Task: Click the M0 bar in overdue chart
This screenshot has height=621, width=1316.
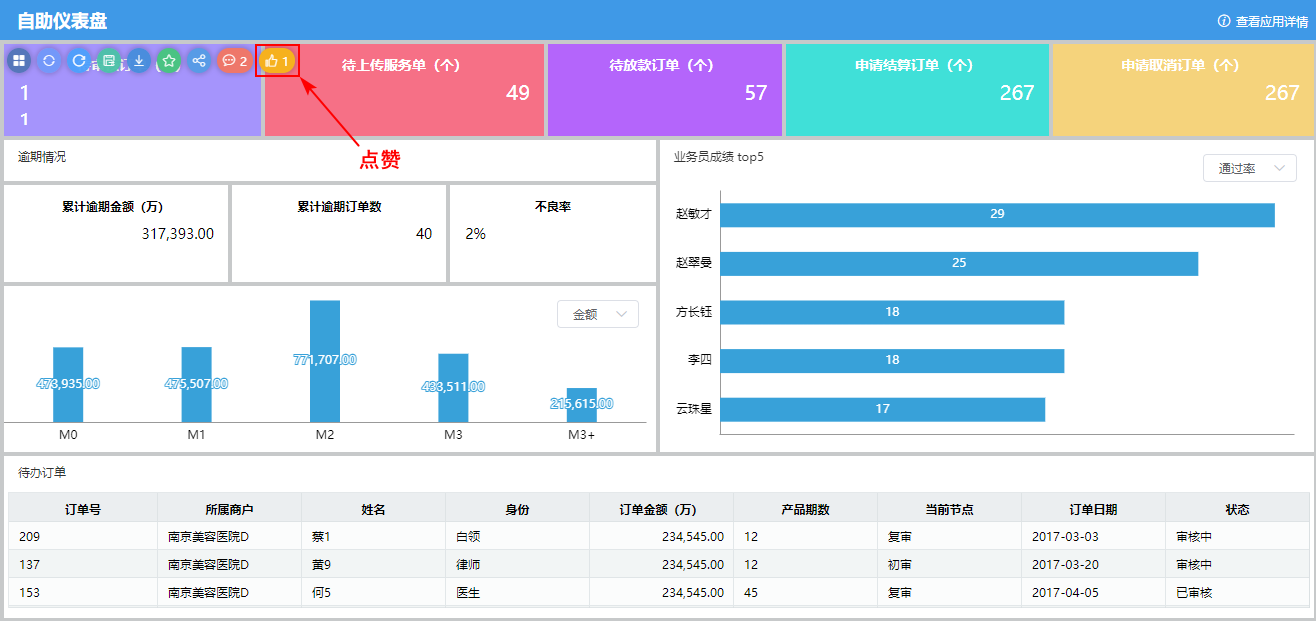Action: tap(68, 384)
